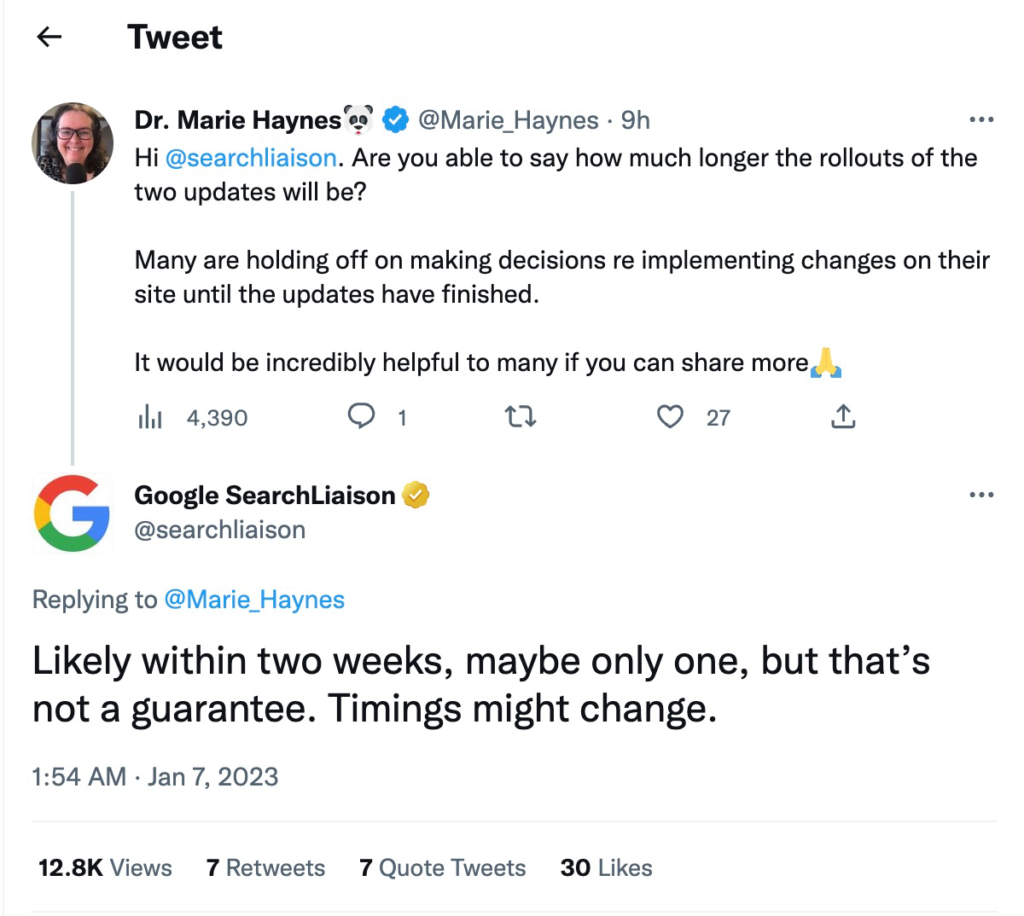Click the back arrow icon
The width and height of the screenshot is (1024, 916).
pyautogui.click(x=48, y=37)
